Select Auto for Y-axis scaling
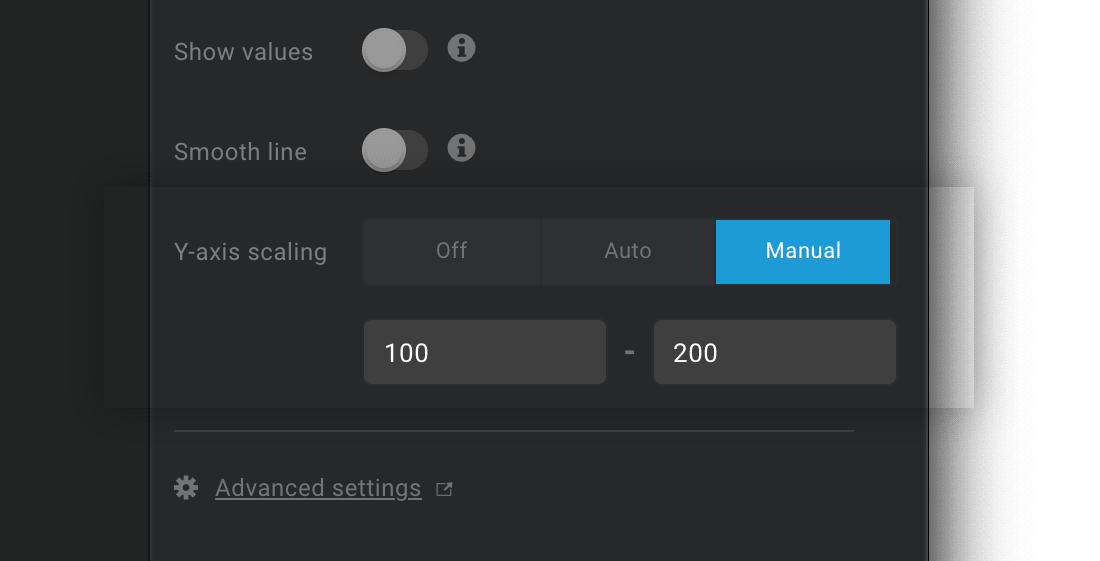The height and width of the screenshot is (561, 1100). [628, 252]
